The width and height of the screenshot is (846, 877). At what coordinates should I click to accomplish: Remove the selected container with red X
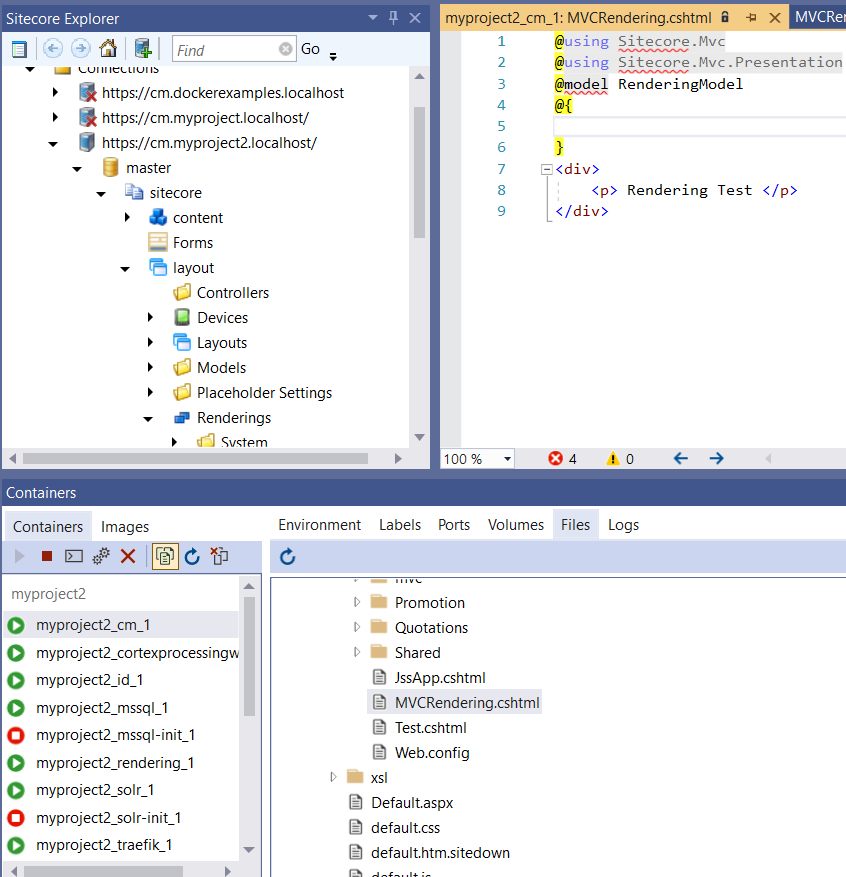point(128,556)
